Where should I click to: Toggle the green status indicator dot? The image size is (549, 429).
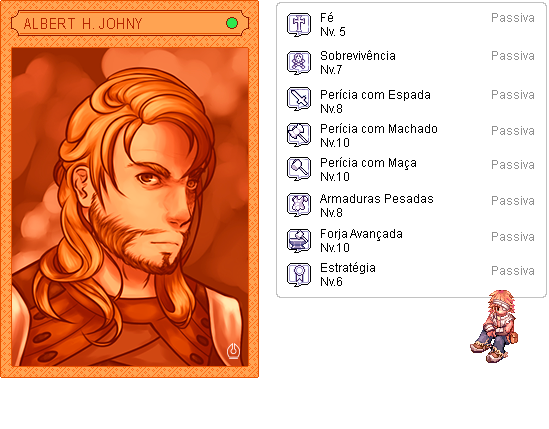(x=232, y=23)
